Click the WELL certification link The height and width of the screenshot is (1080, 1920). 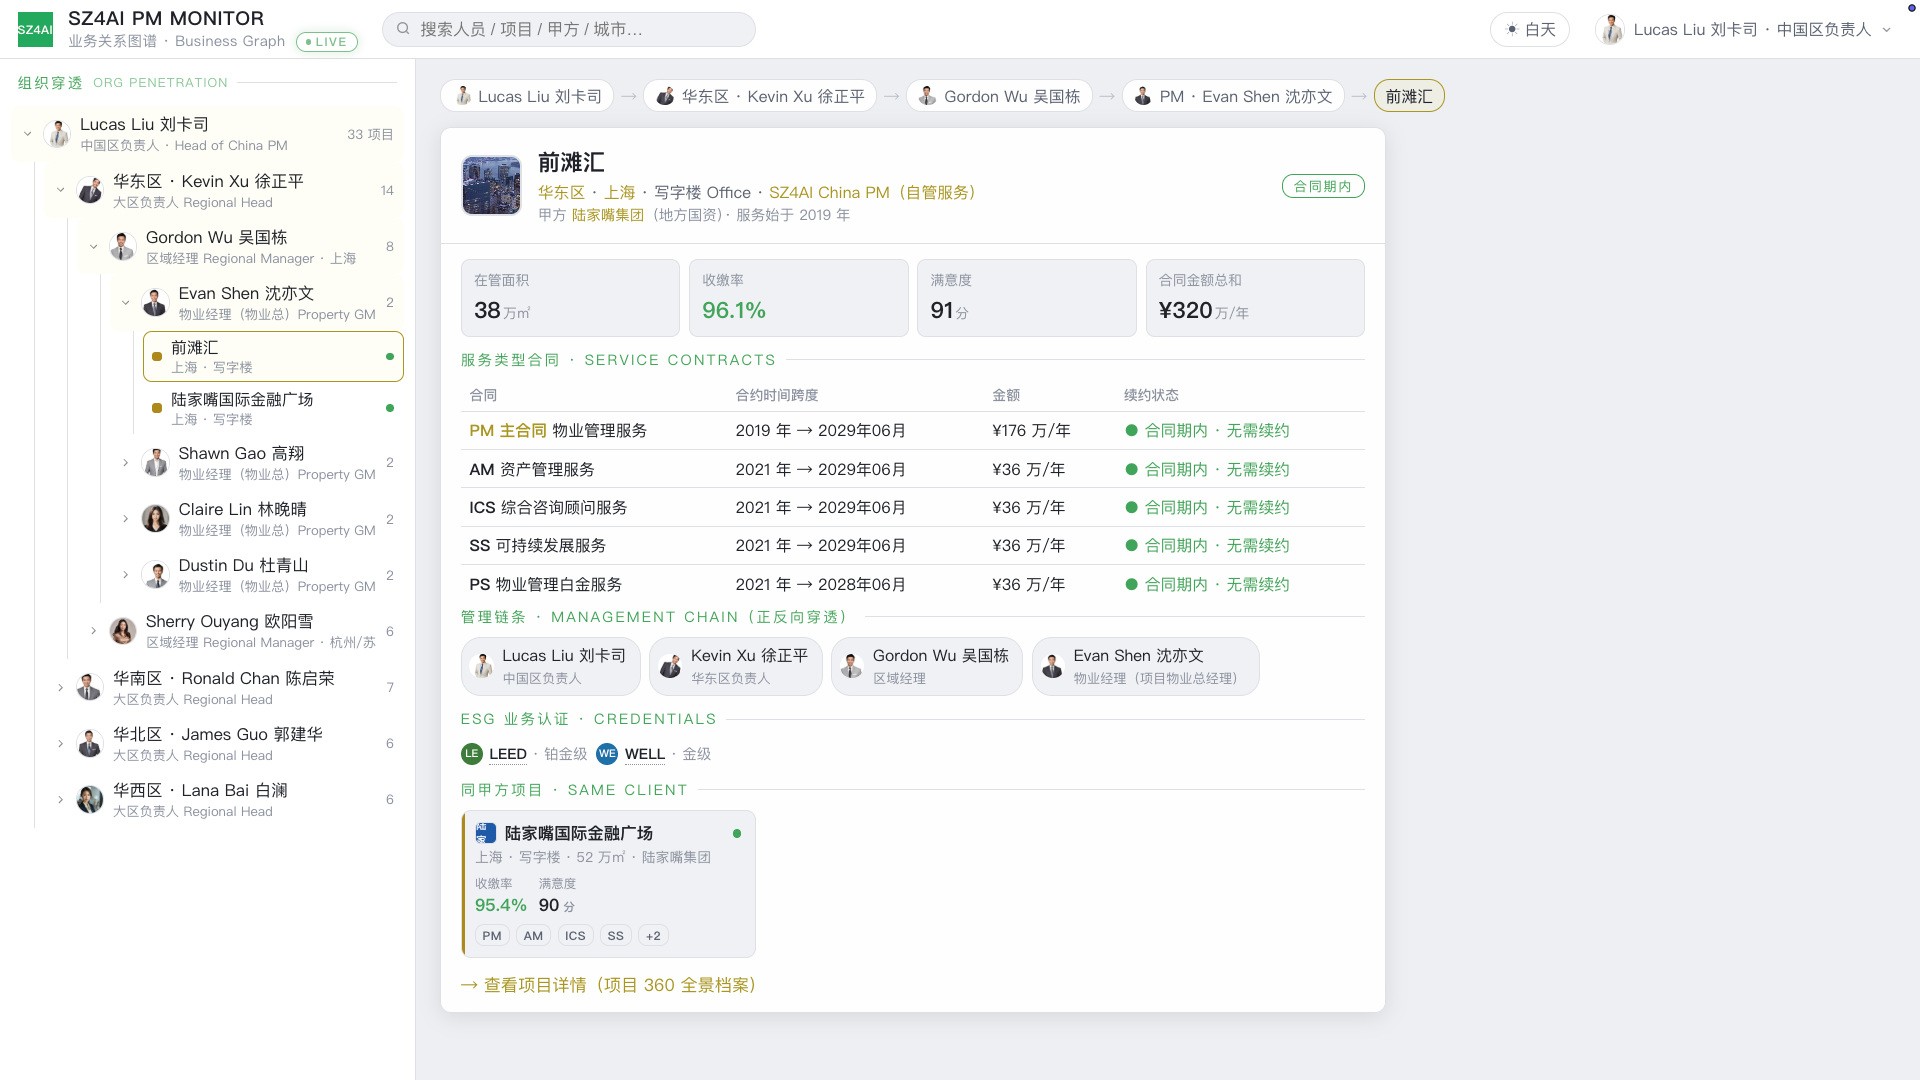point(645,754)
